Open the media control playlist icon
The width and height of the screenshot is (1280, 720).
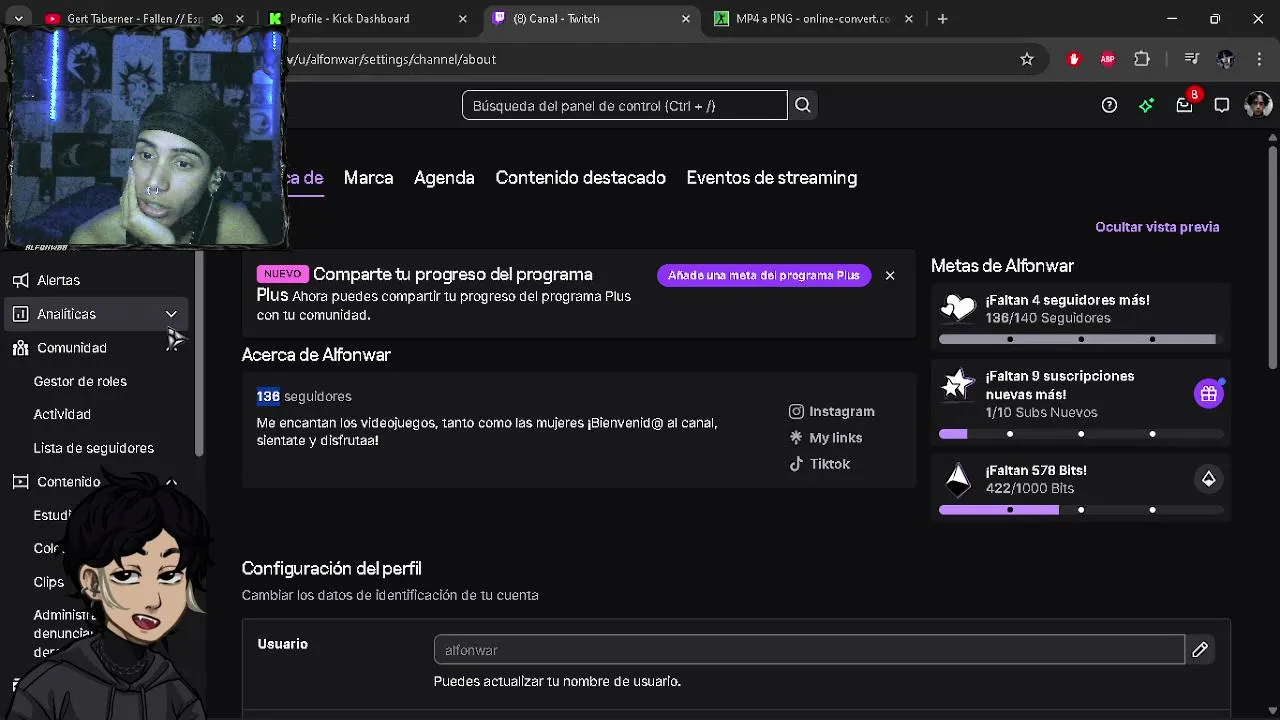1191,59
